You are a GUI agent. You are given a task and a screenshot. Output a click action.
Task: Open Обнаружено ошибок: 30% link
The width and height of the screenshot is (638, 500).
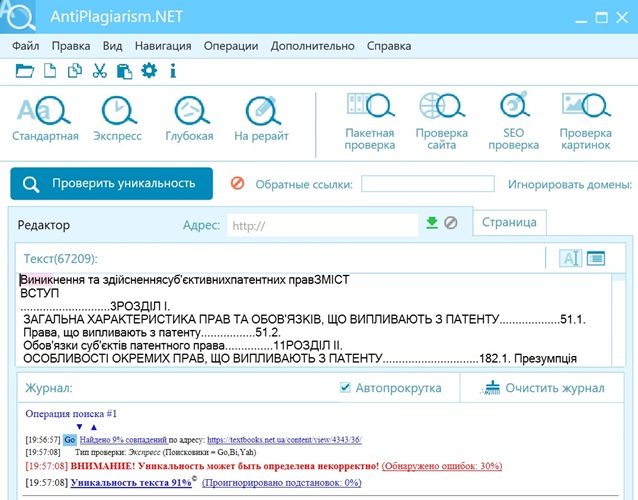point(442,466)
